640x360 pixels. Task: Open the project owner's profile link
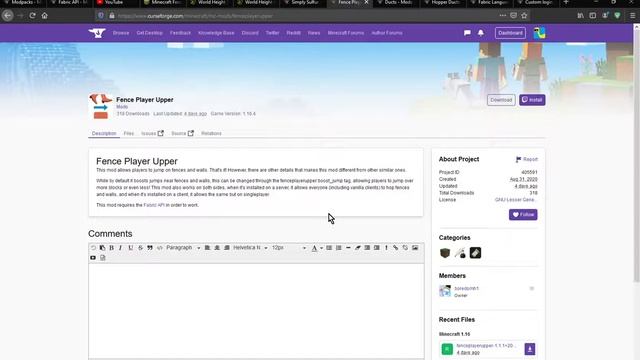pyautogui.click(x=467, y=289)
